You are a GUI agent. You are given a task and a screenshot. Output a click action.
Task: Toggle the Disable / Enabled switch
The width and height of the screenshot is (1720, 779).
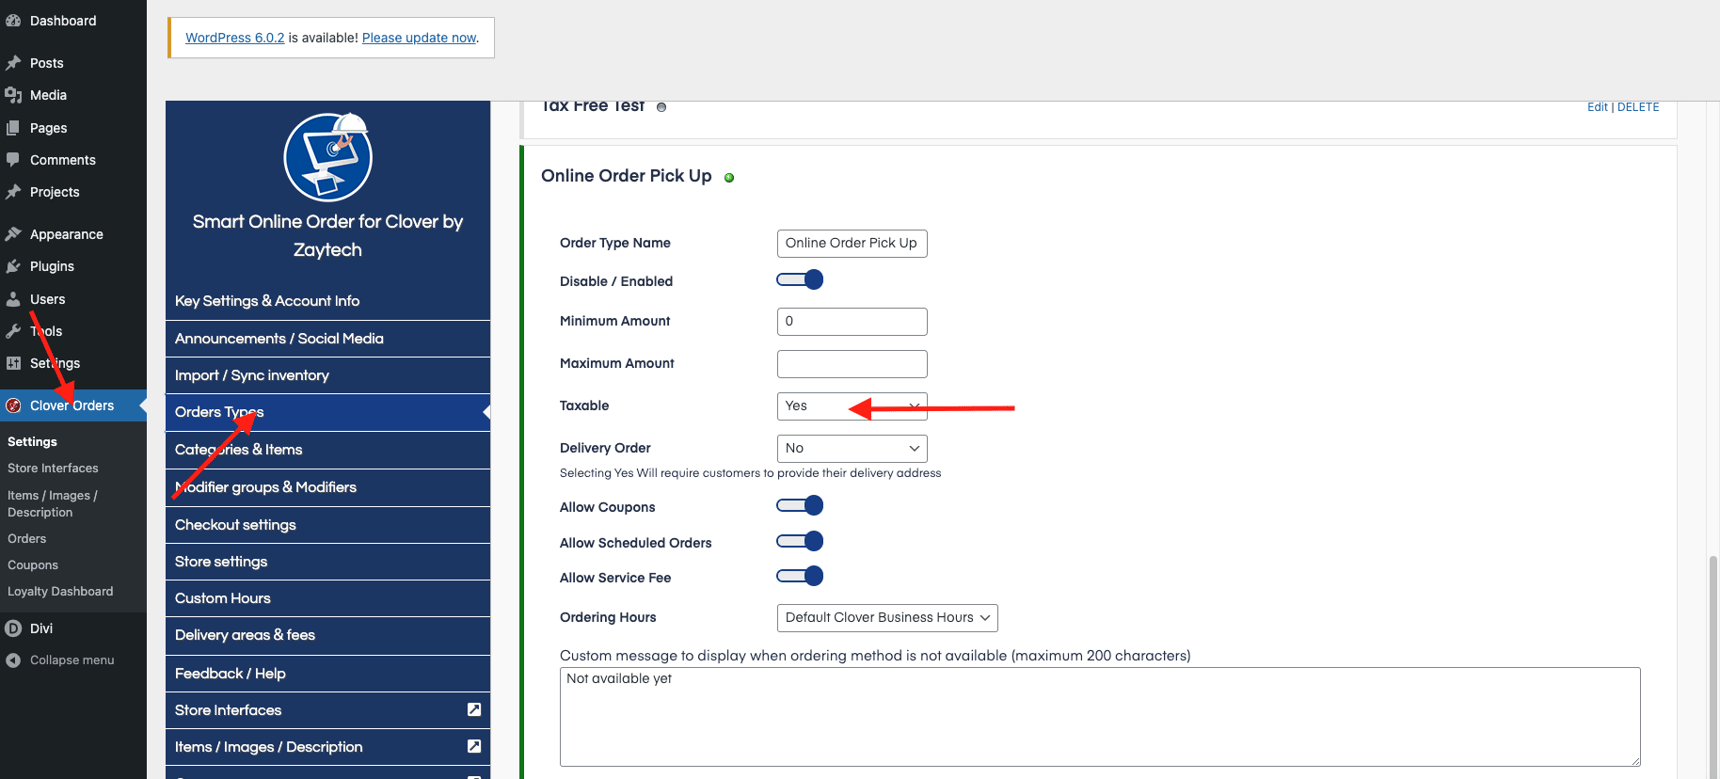800,280
